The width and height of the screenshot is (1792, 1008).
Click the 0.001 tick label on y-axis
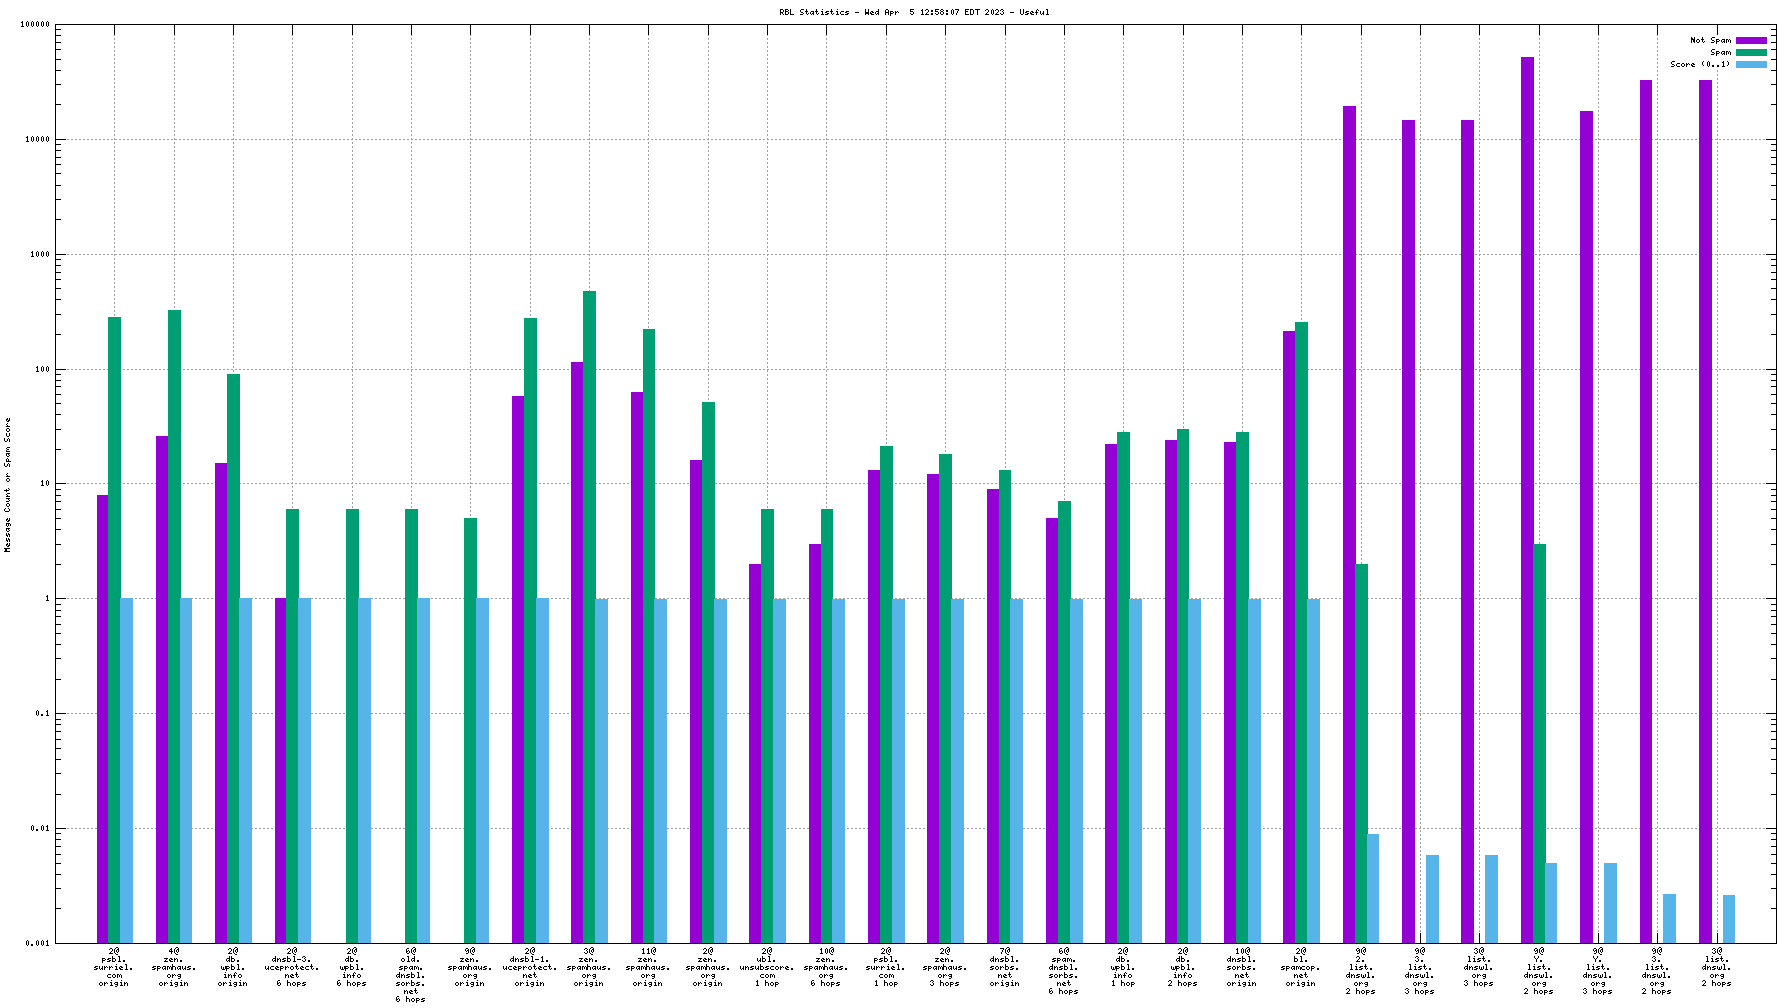pos(36,943)
